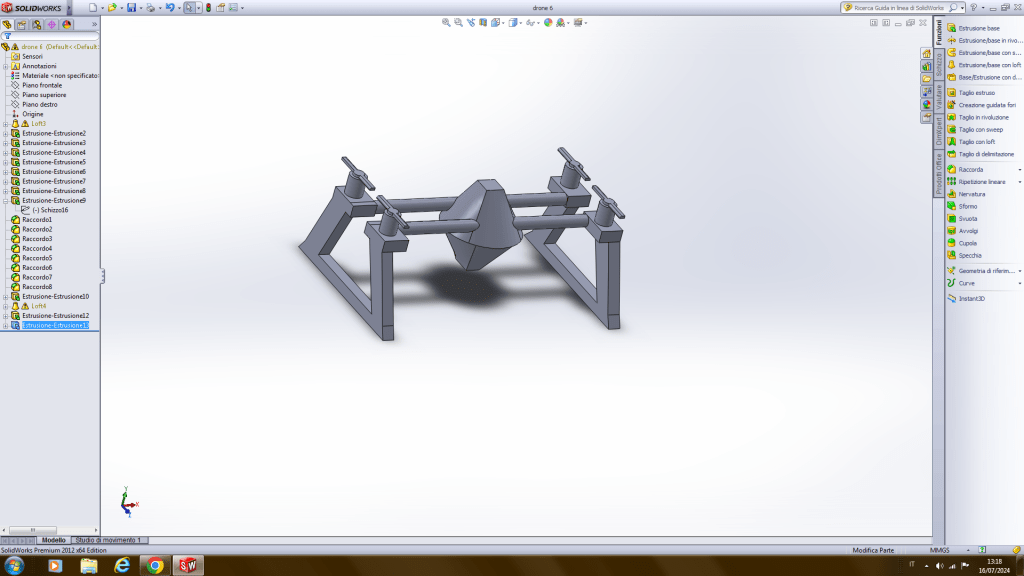This screenshot has width=1024, height=576.
Task: Open Google Chrome from the taskbar
Action: [x=155, y=566]
